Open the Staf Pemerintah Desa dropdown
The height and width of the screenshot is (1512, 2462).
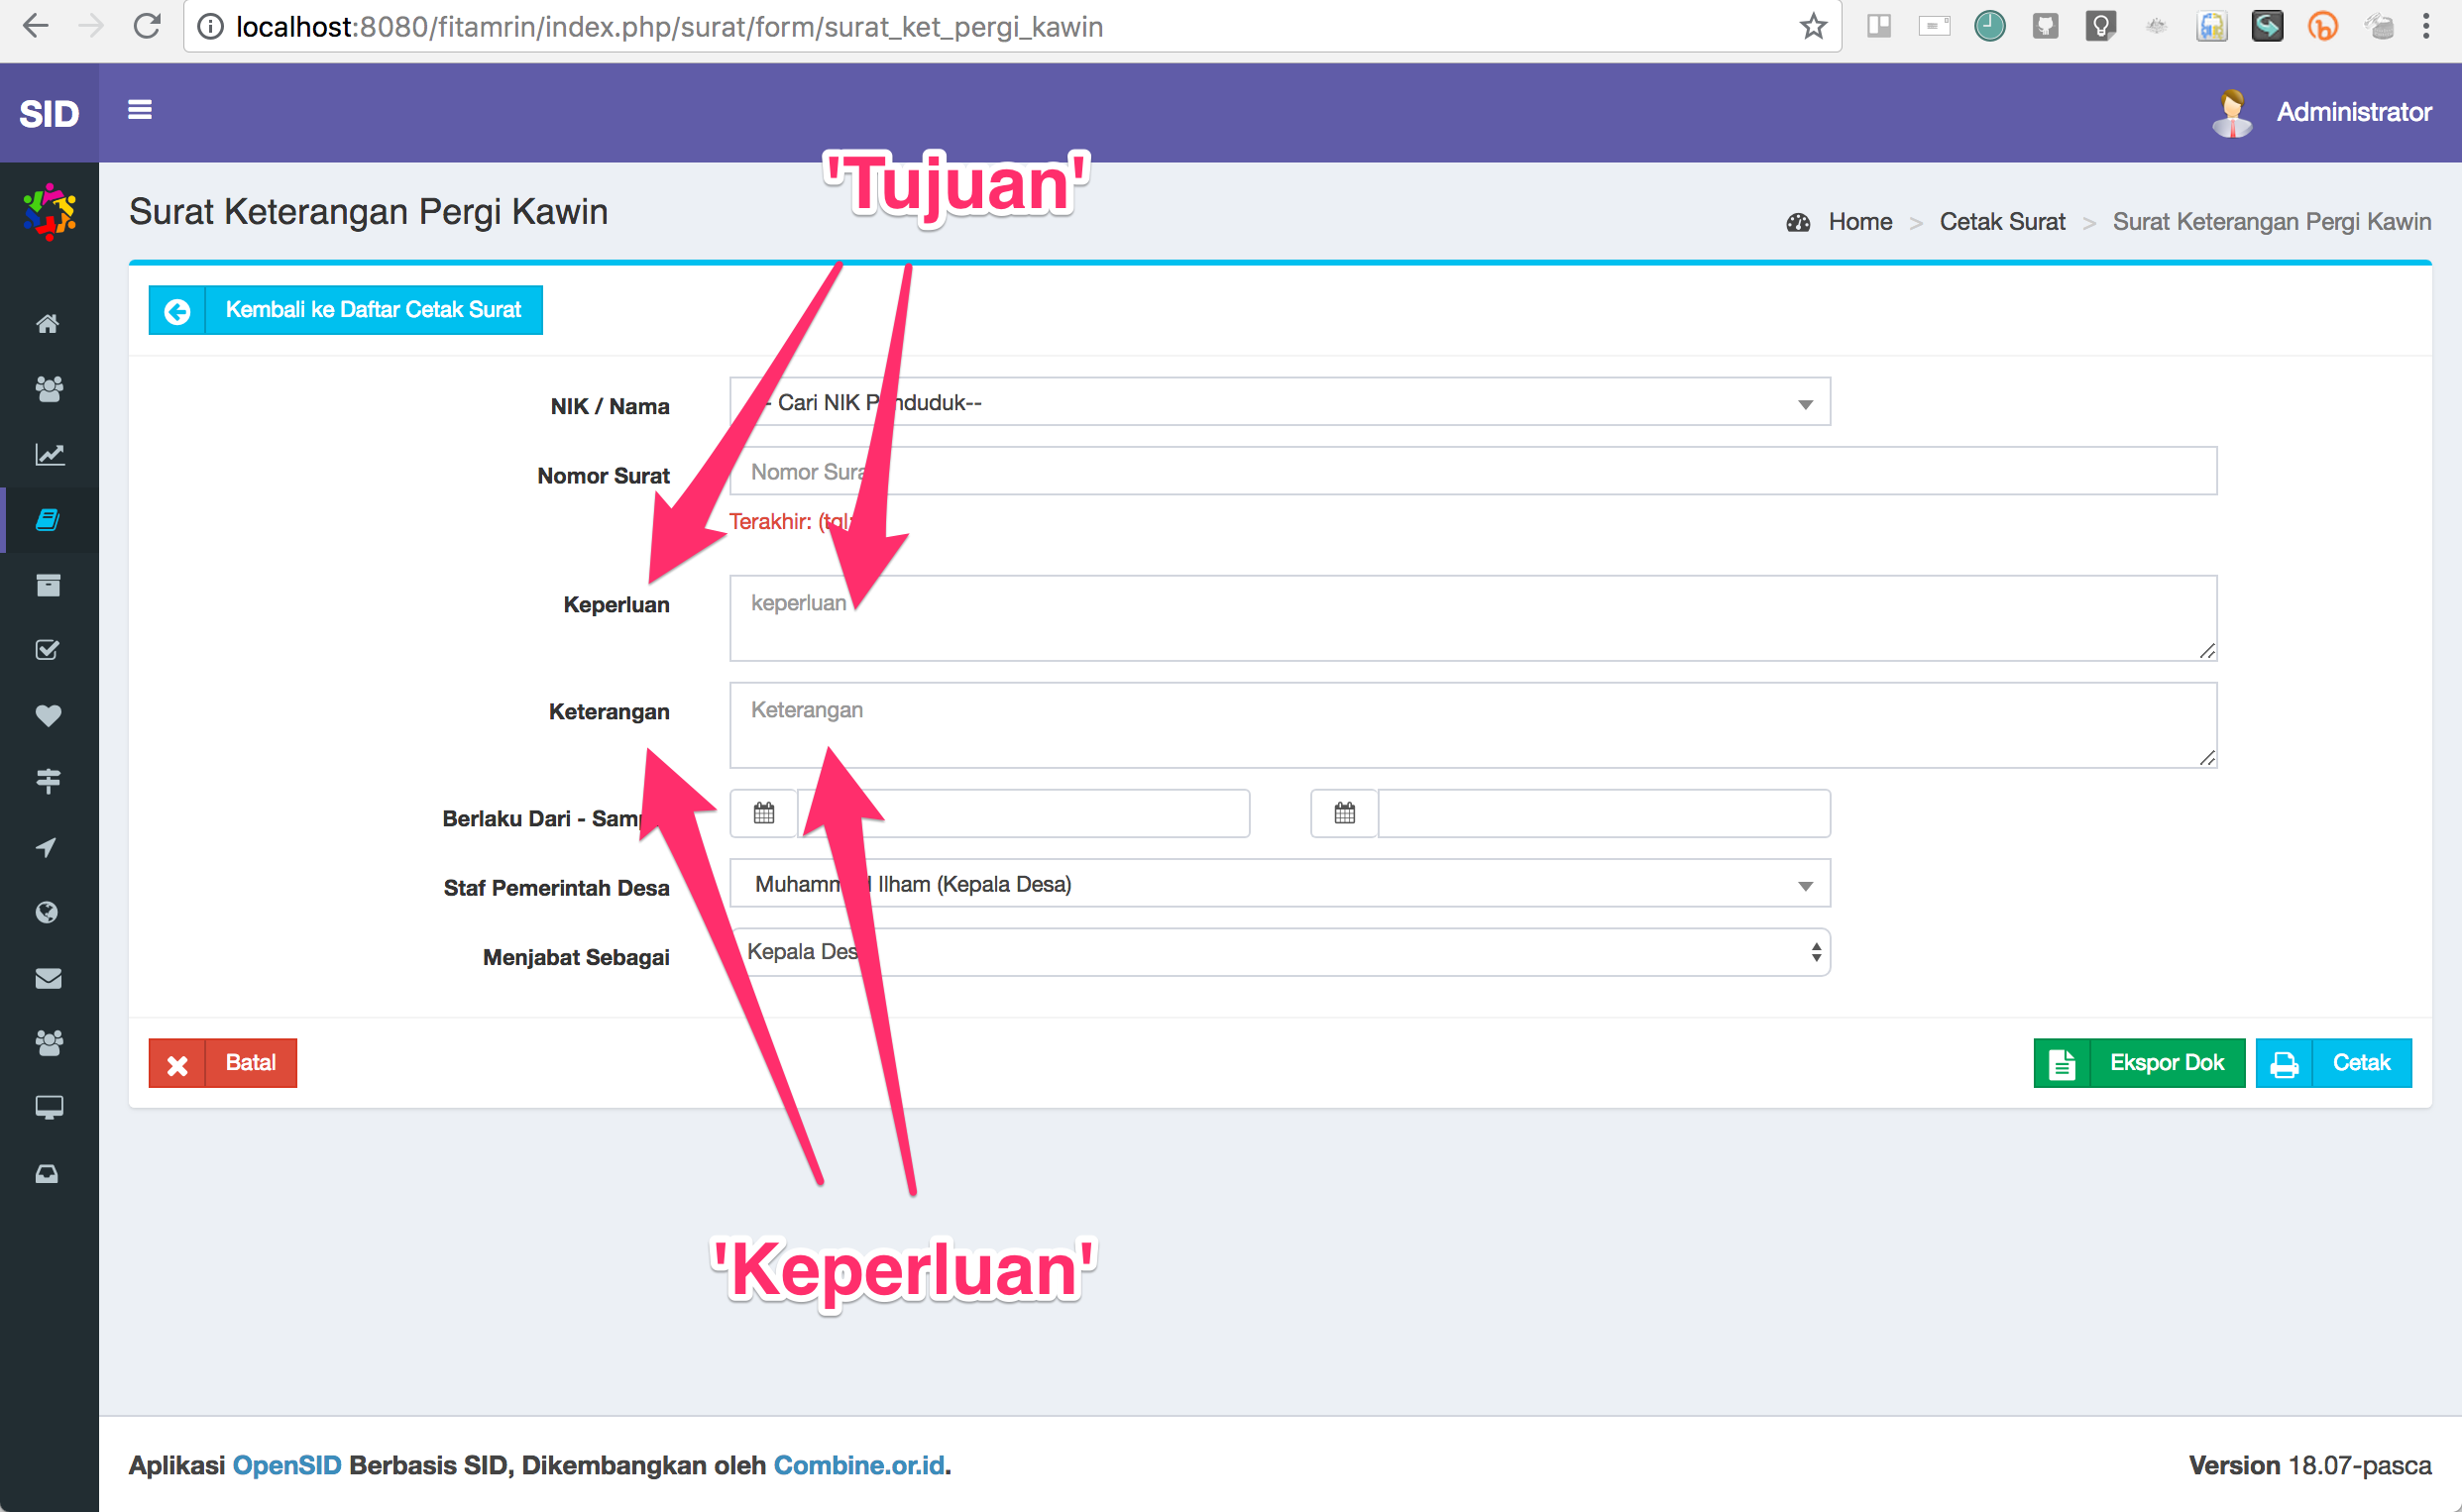click(x=1805, y=884)
